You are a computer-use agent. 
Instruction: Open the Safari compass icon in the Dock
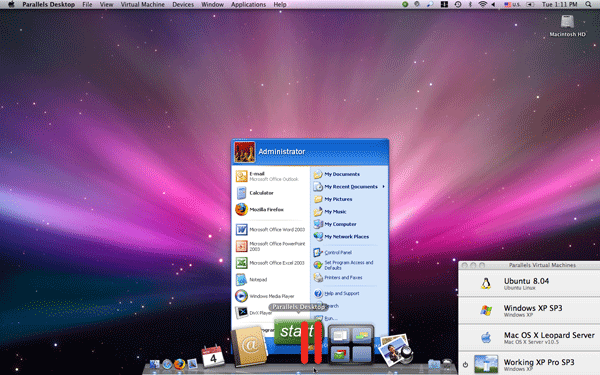(x=167, y=364)
